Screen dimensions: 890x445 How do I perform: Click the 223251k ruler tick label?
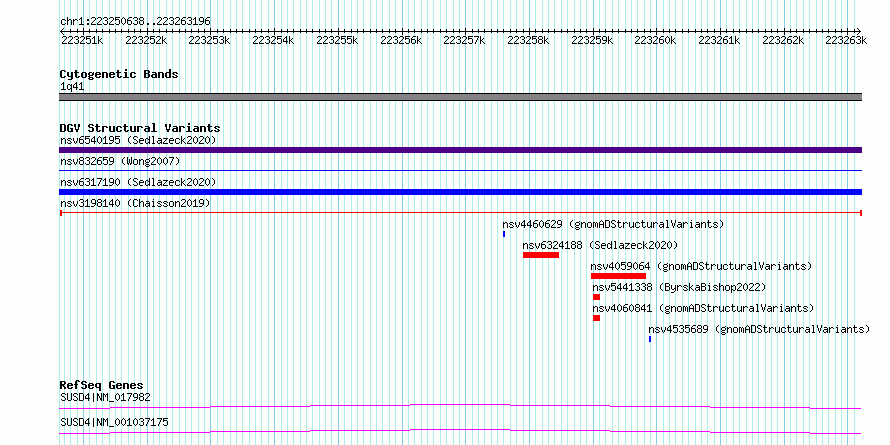82,40
